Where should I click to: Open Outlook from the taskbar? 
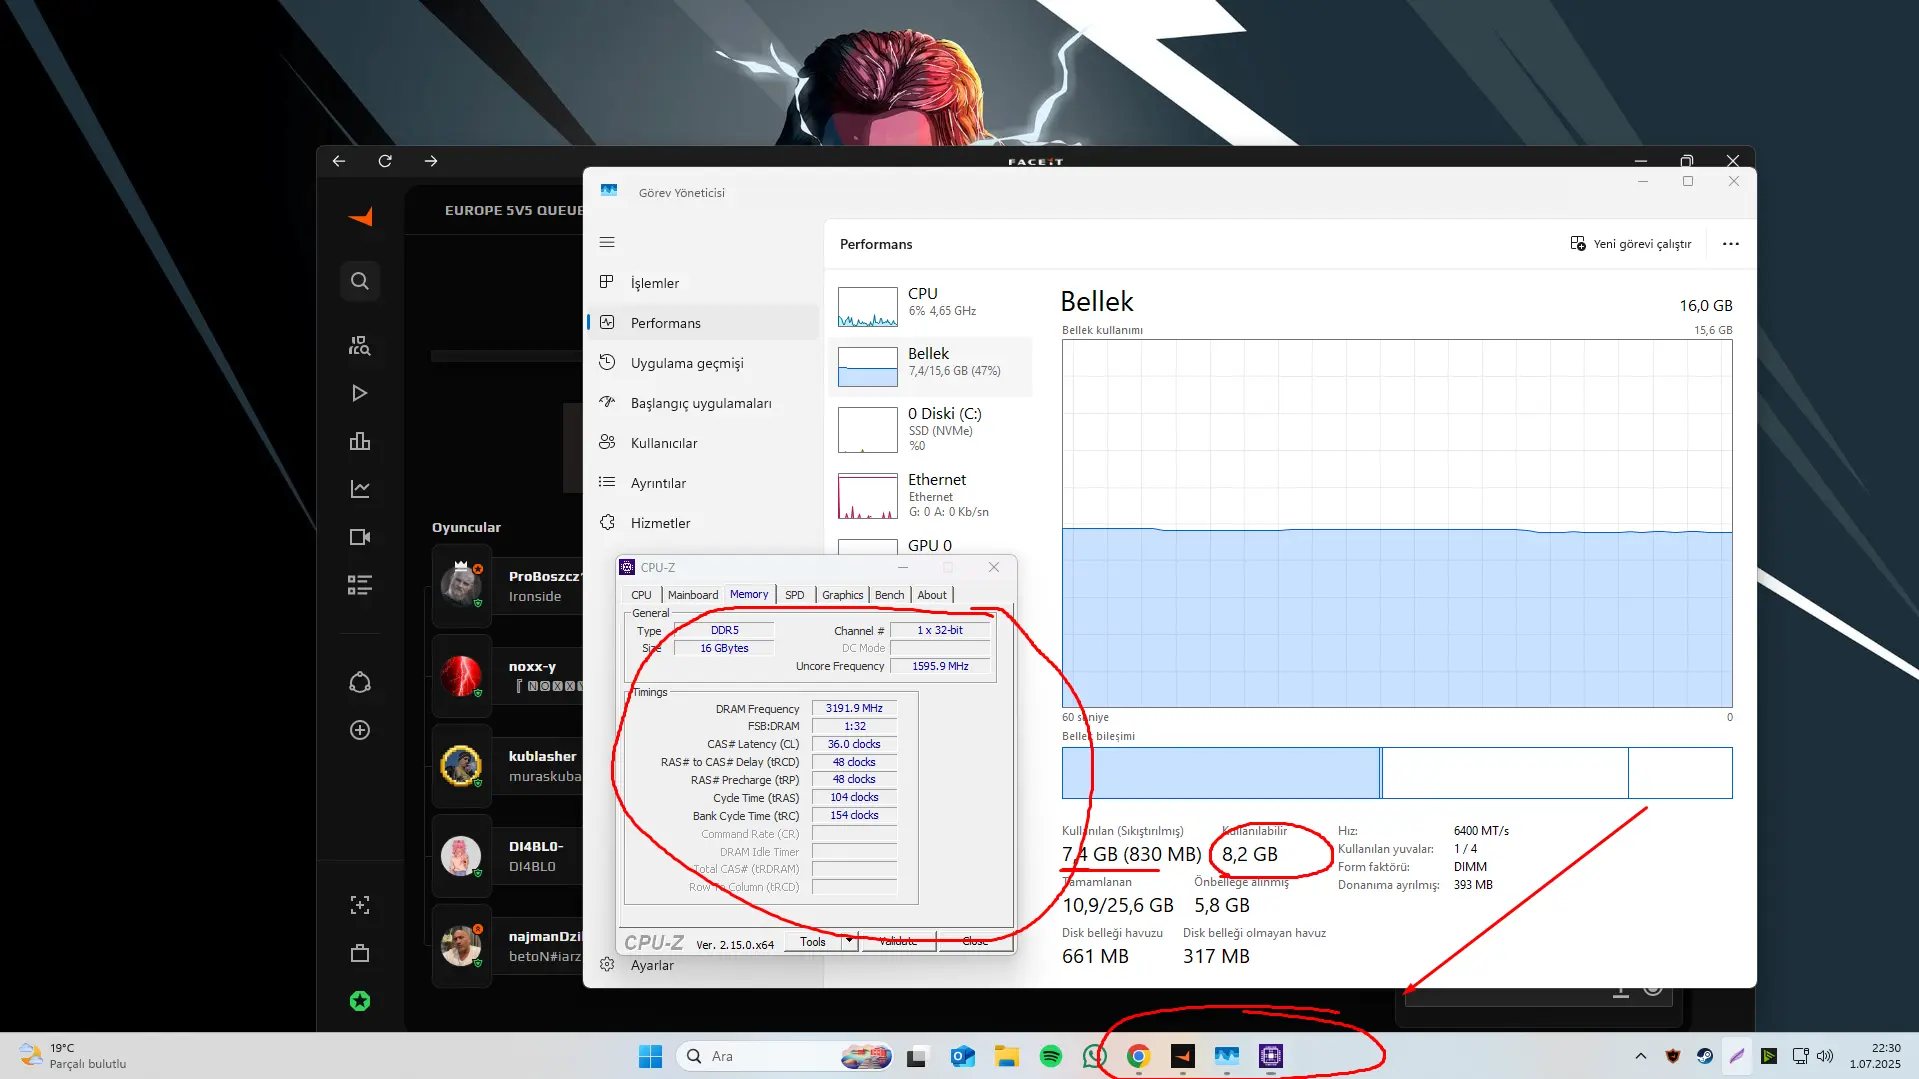pyautogui.click(x=963, y=1056)
